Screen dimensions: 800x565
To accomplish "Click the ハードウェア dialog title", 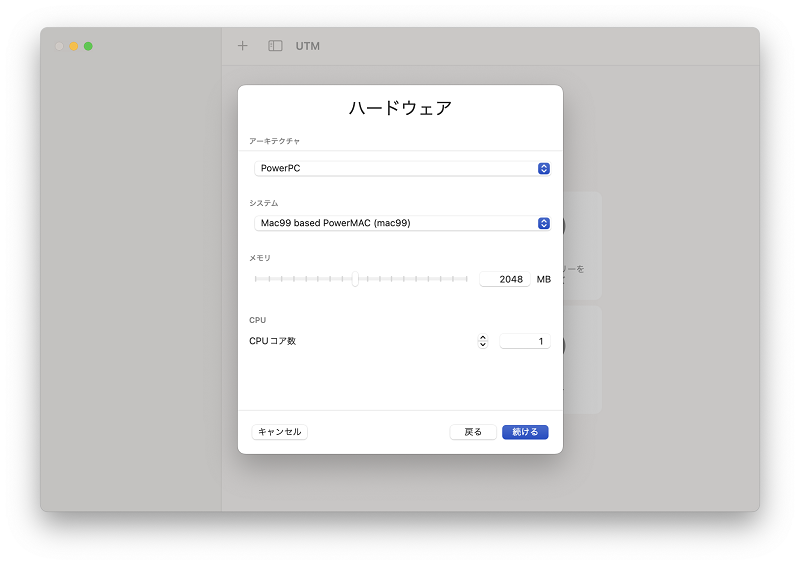I will (x=401, y=108).
